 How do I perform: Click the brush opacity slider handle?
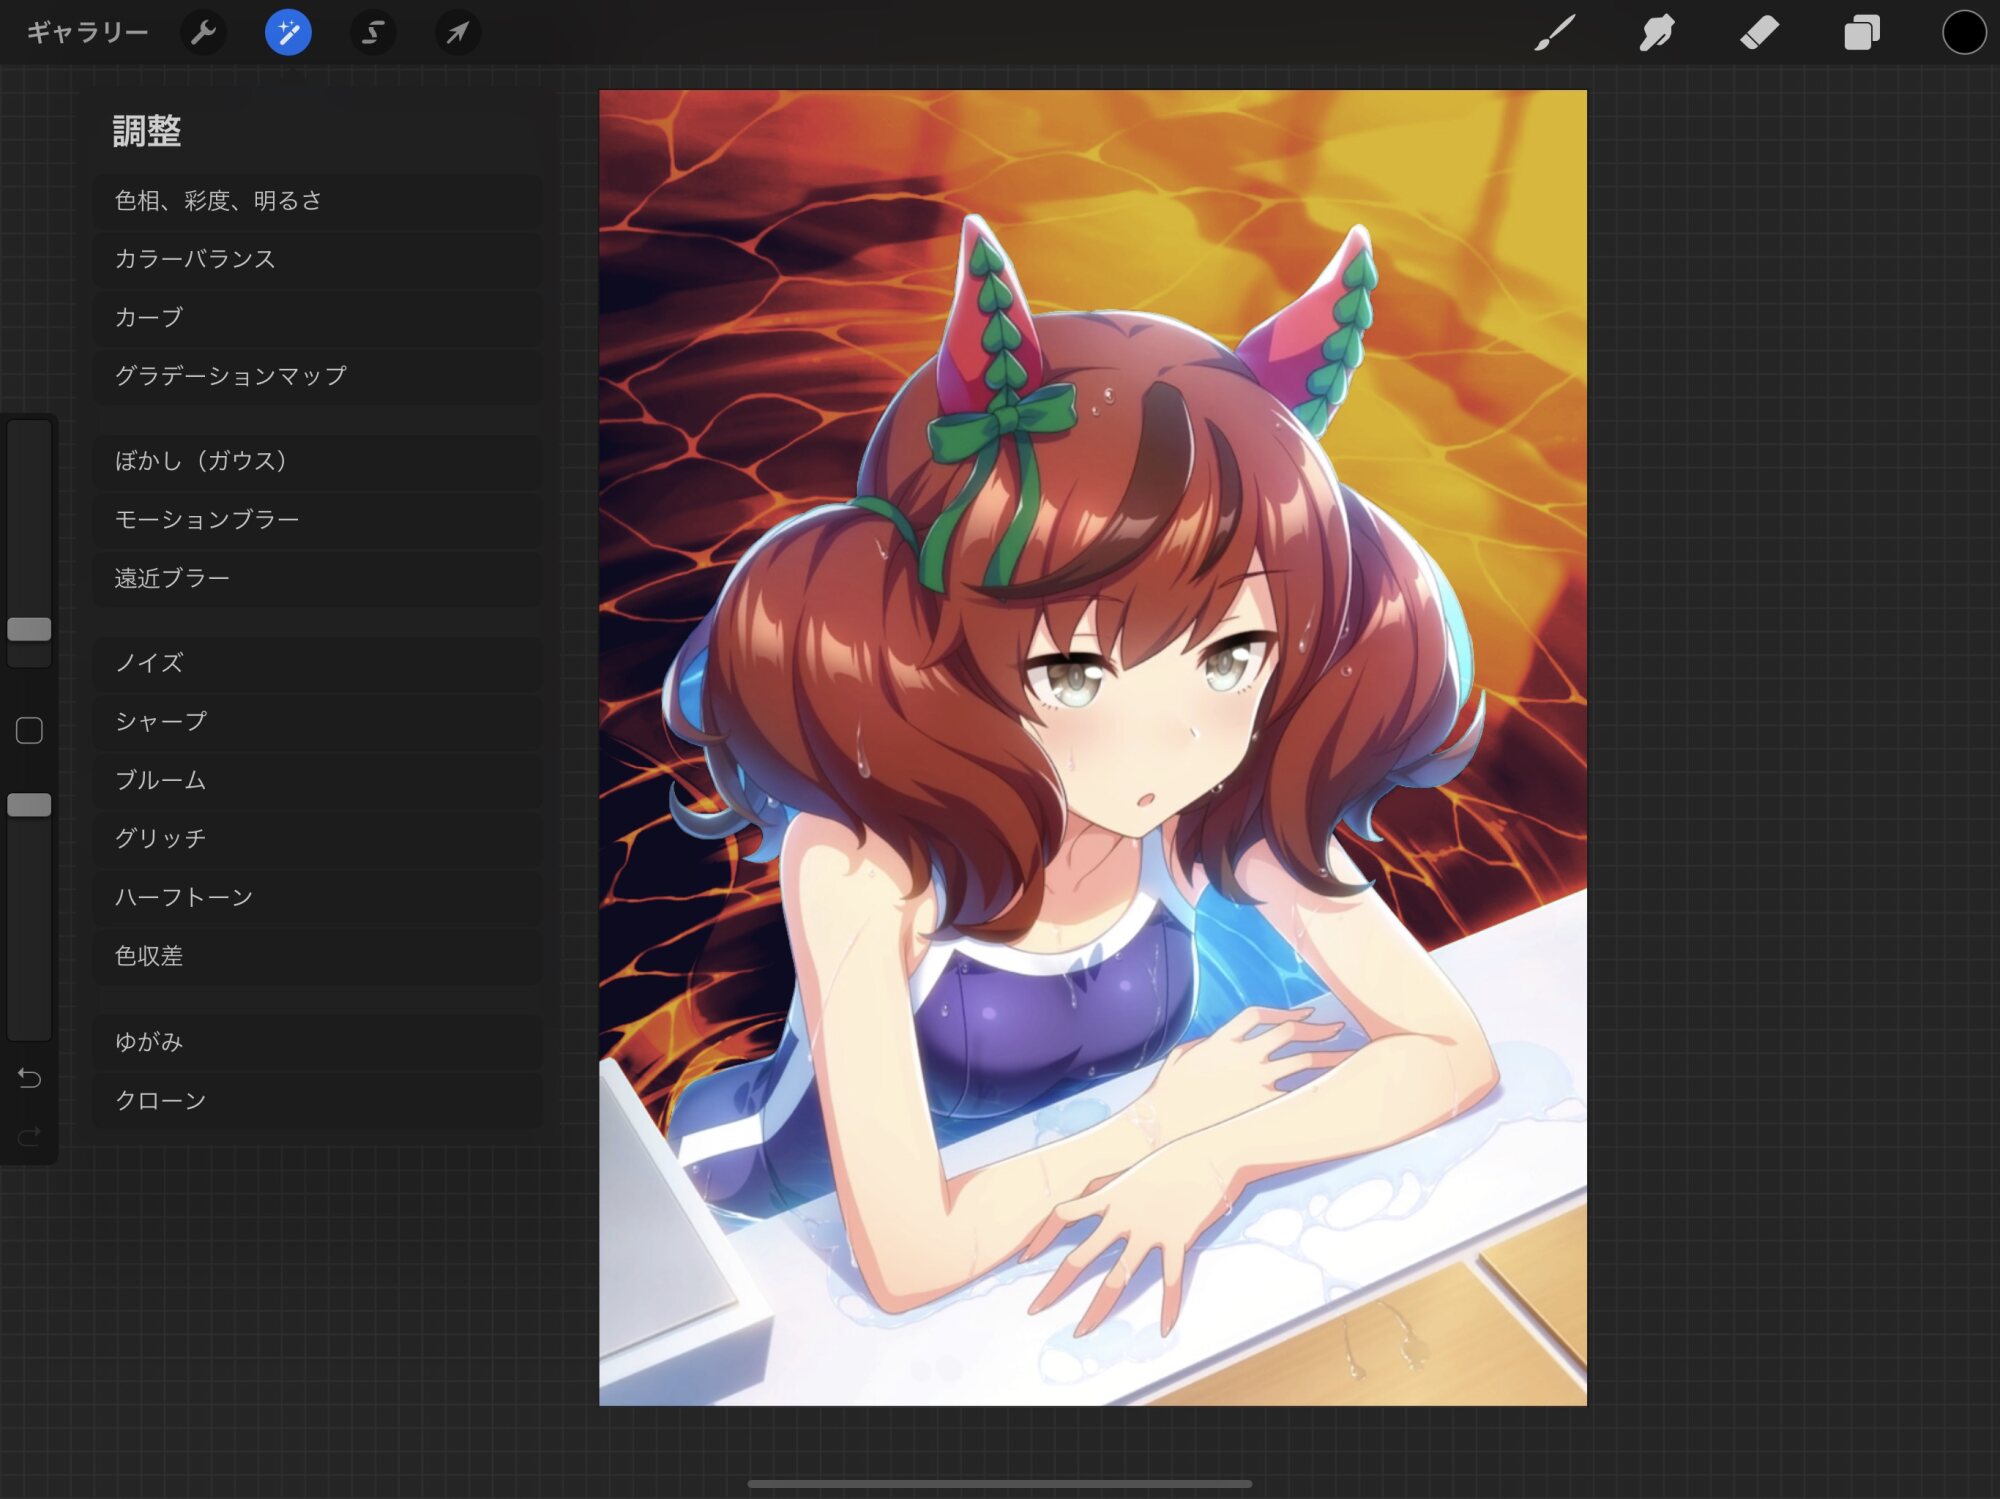pyautogui.click(x=29, y=805)
